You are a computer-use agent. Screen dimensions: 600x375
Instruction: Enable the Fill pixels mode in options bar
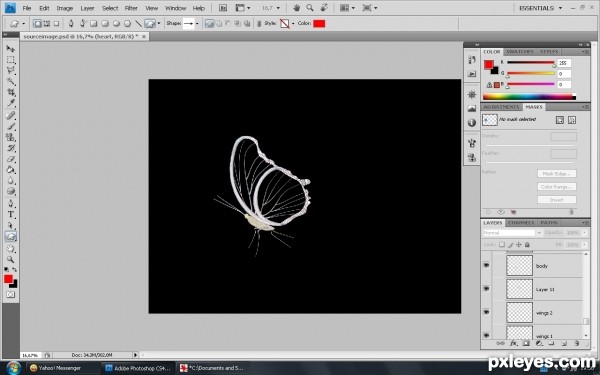[x=56, y=24]
